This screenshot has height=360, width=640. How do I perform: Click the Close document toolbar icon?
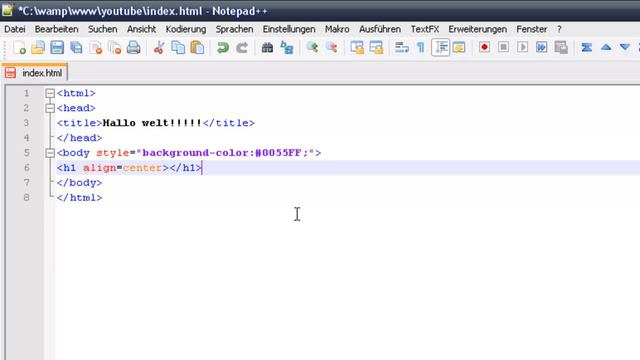click(x=96, y=48)
